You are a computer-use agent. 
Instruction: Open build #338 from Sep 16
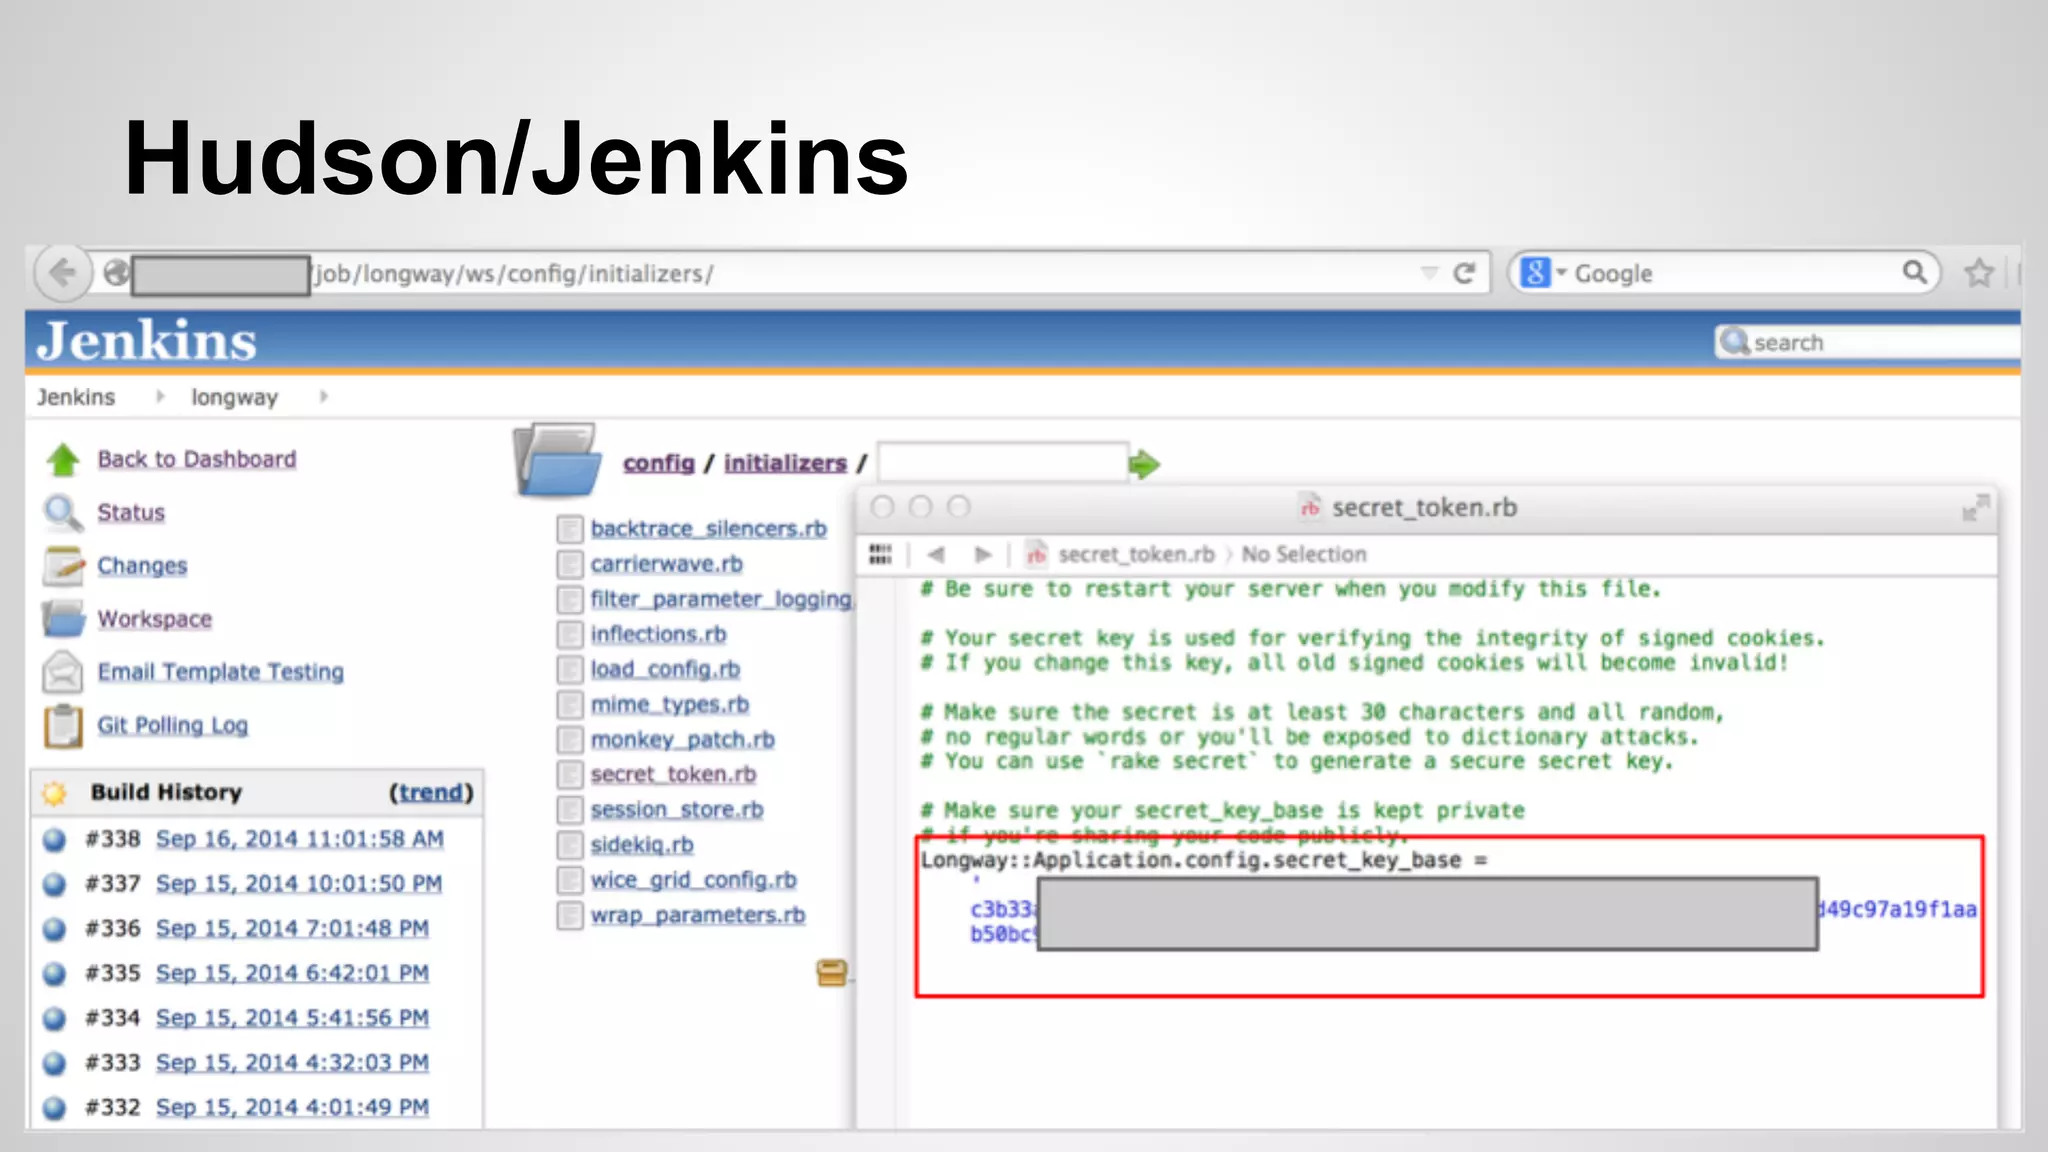[299, 839]
